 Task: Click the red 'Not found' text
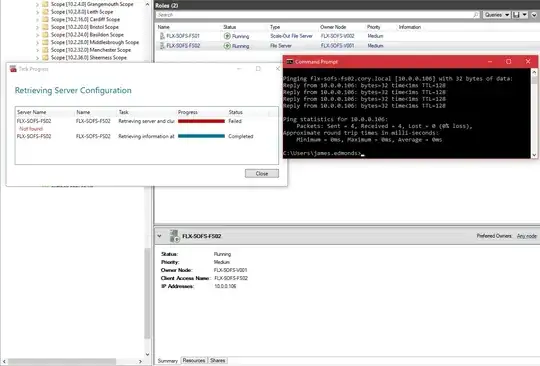point(31,129)
